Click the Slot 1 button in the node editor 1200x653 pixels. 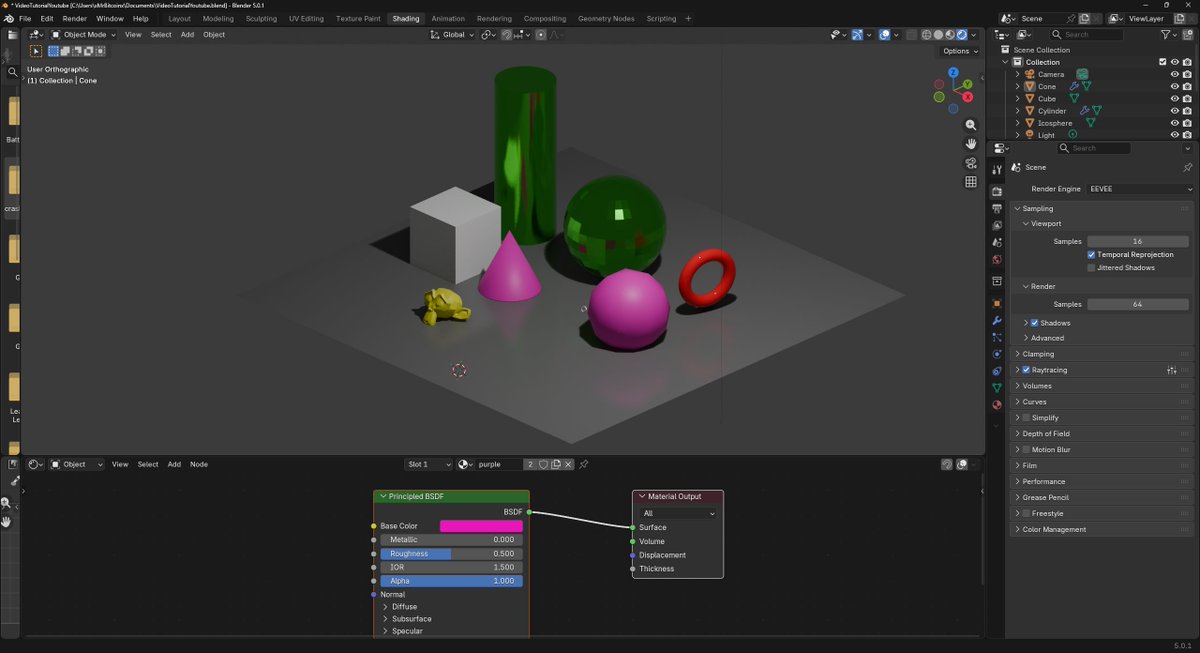(x=428, y=464)
